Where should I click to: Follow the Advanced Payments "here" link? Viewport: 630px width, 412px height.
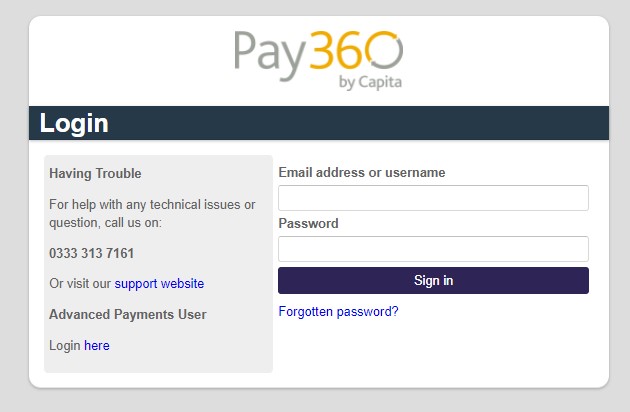tap(97, 346)
